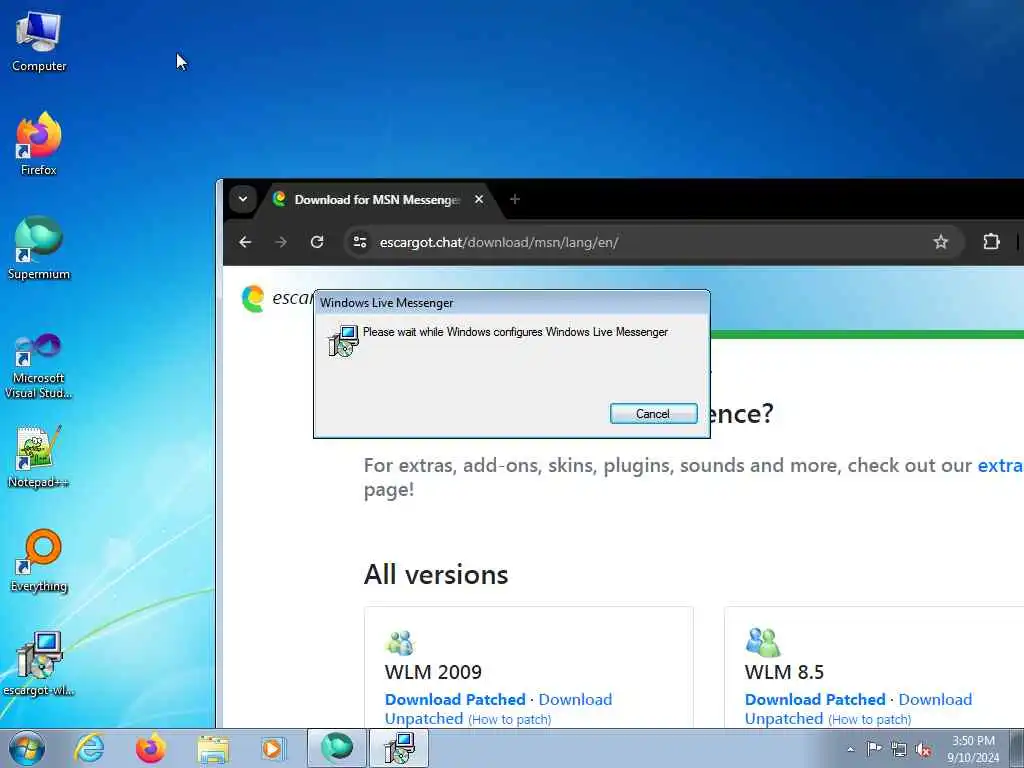Open How to patch for WLM 8.5

tap(869, 720)
